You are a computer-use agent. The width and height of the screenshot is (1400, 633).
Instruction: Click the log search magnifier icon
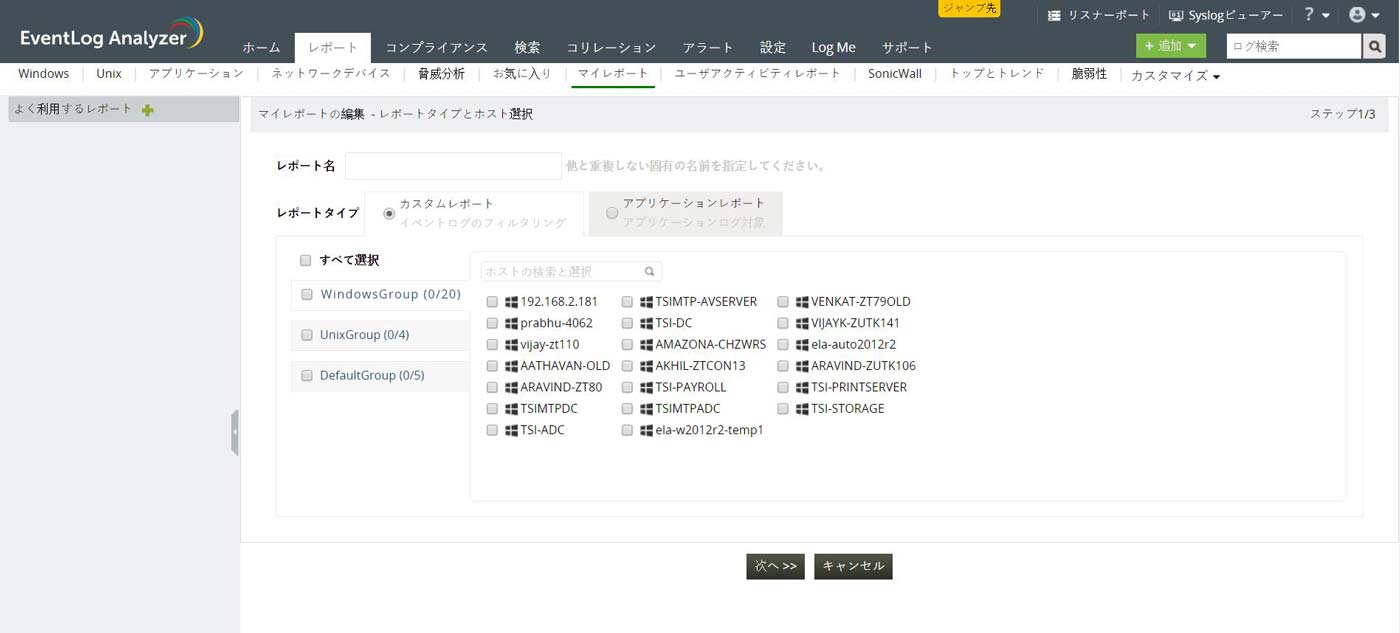[1375, 46]
